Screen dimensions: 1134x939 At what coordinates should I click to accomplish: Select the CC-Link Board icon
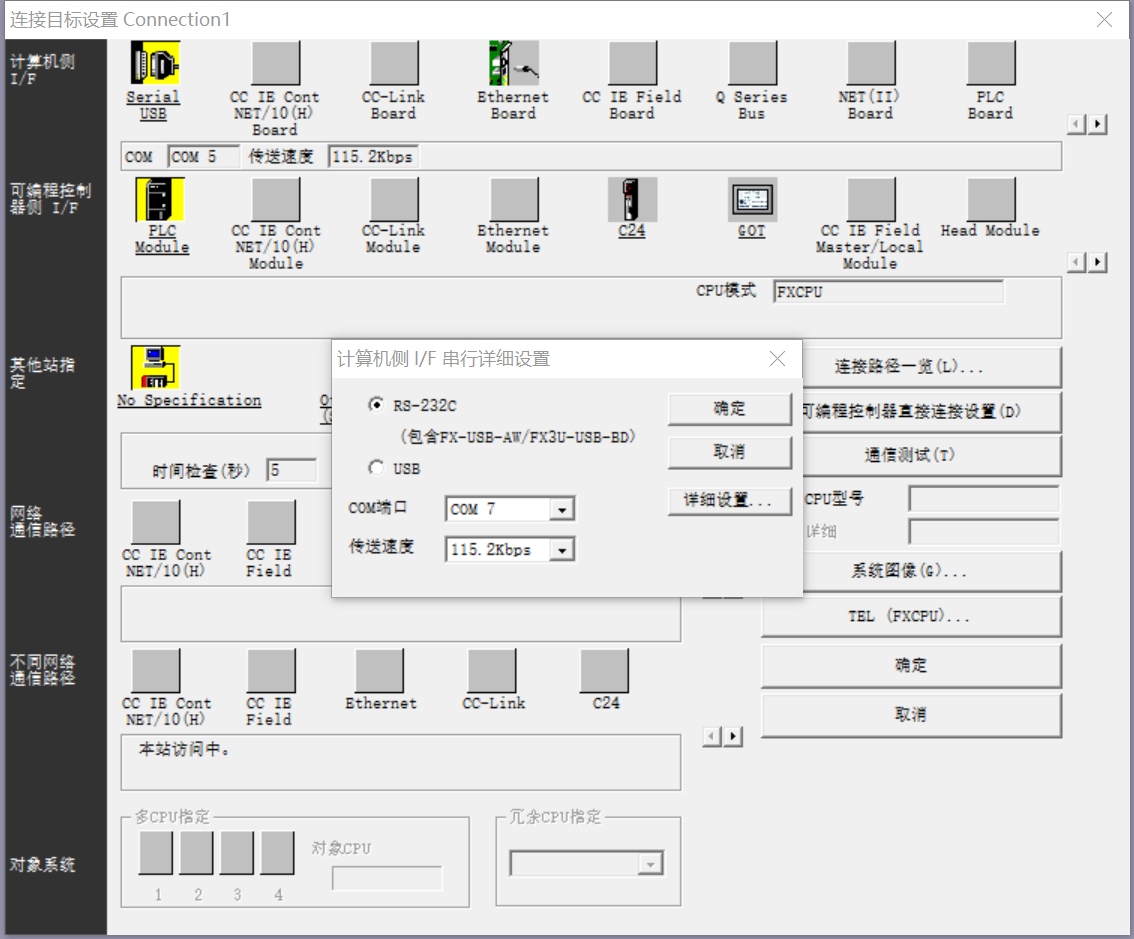[x=394, y=63]
